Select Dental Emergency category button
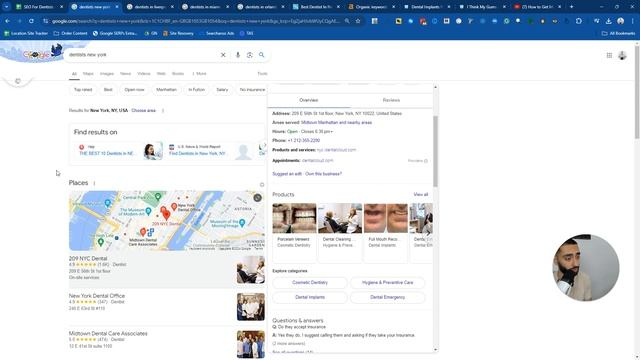 tap(387, 298)
